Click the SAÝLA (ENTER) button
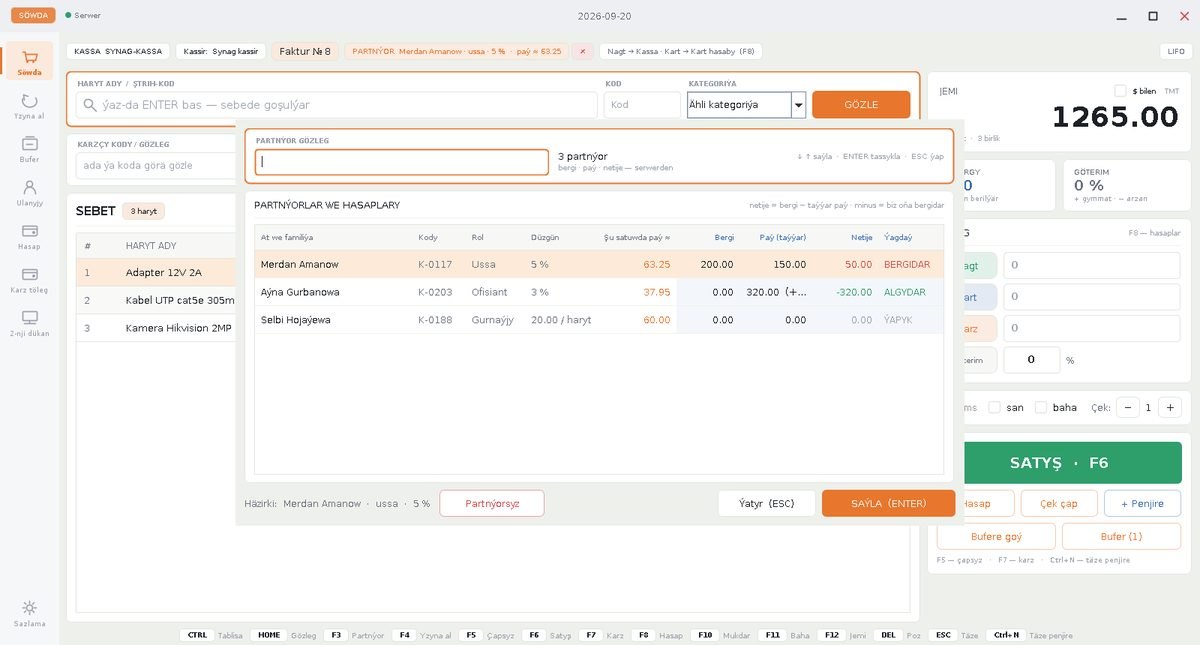 (888, 503)
